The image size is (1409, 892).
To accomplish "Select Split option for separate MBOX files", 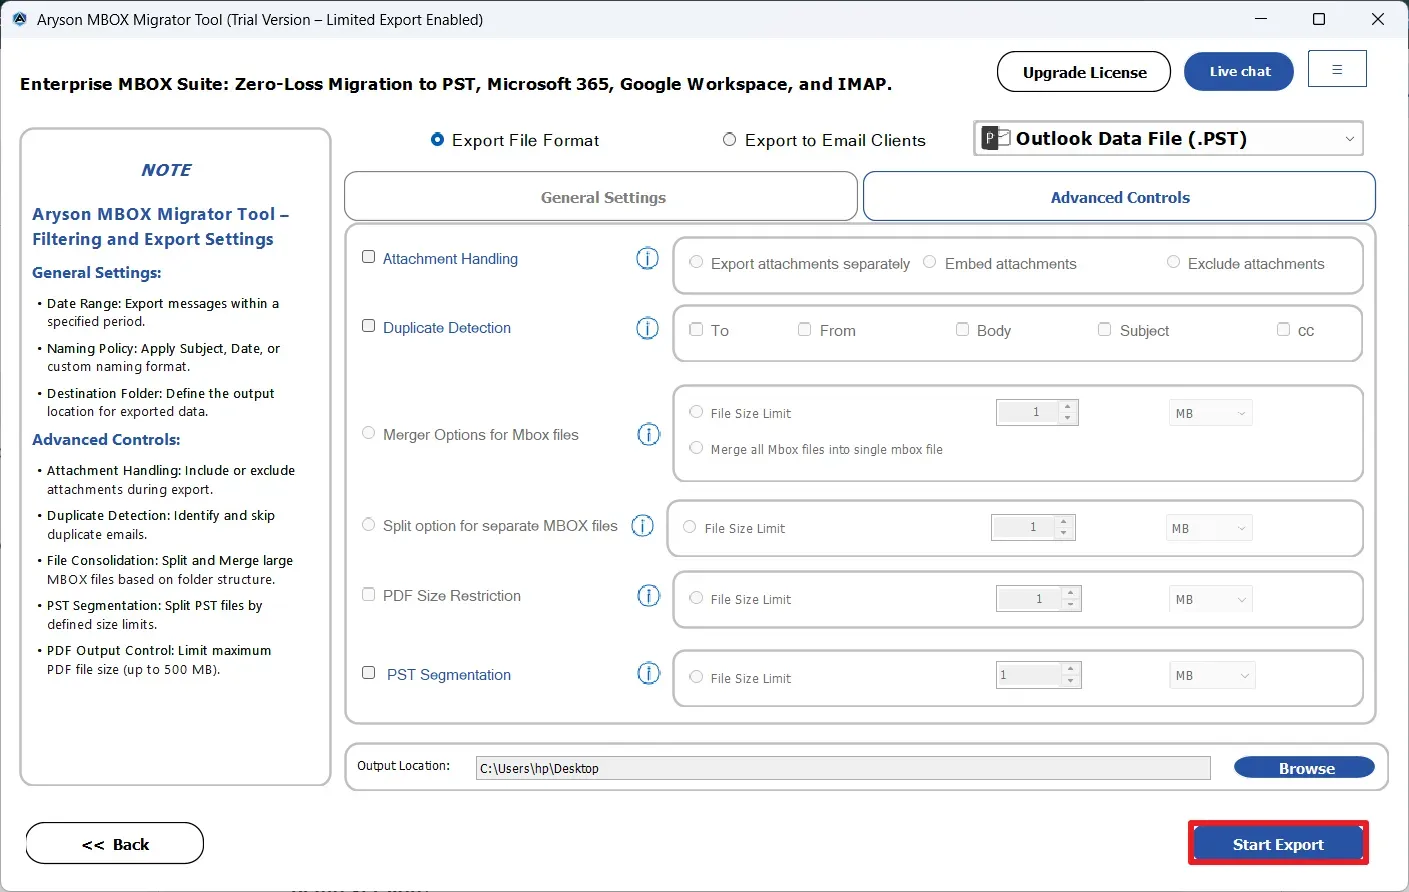I will (x=368, y=524).
